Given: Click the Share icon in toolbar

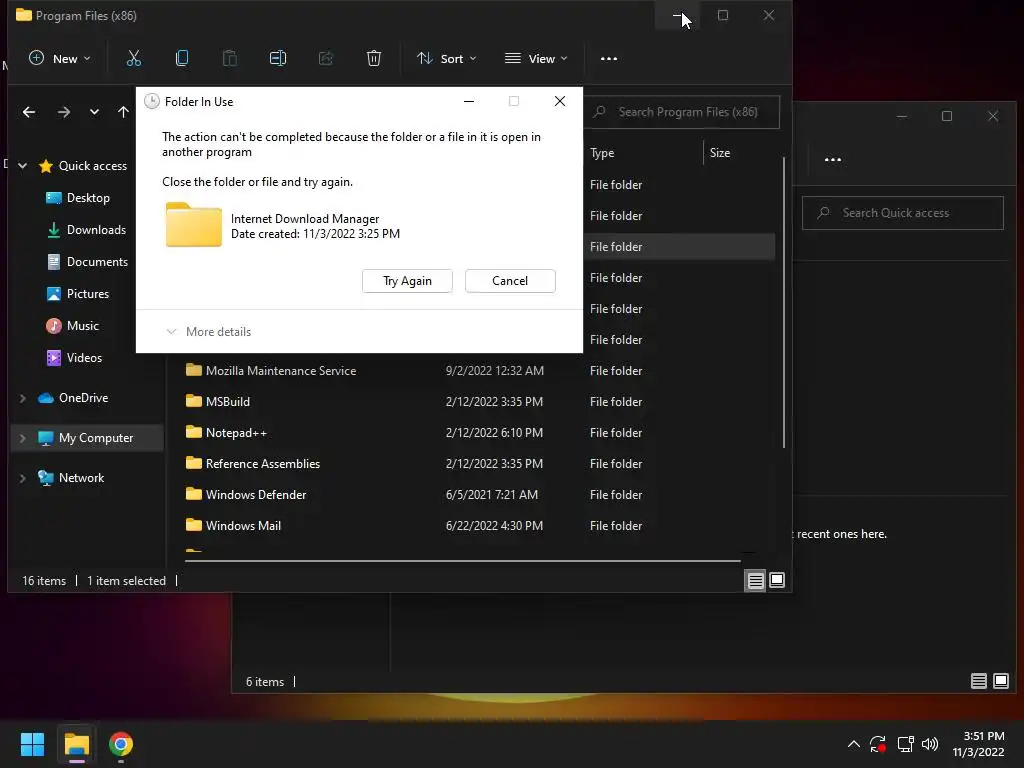Looking at the screenshot, I should click(x=325, y=58).
